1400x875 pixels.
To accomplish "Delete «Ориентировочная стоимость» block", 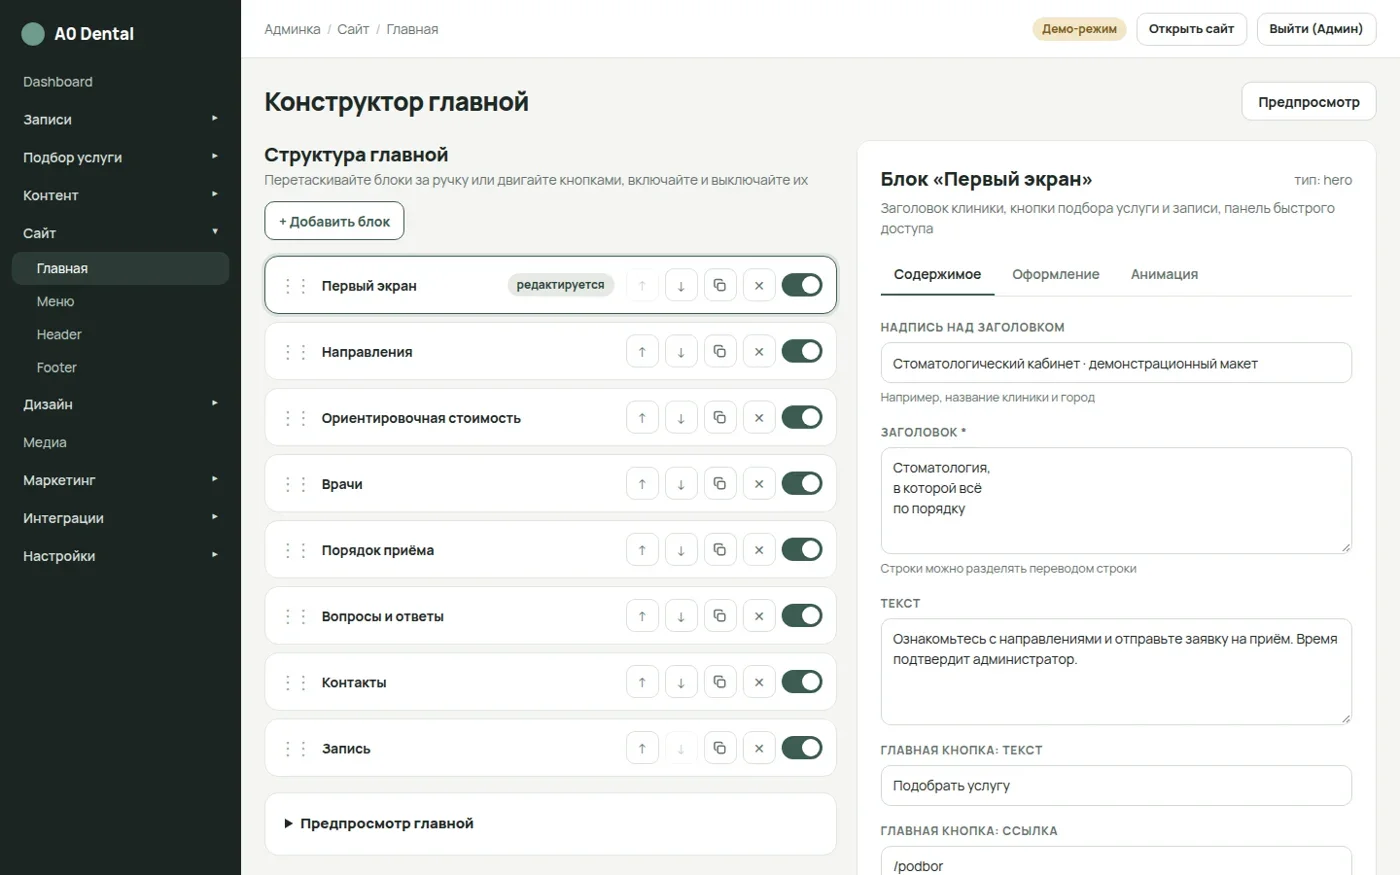I will point(759,418).
